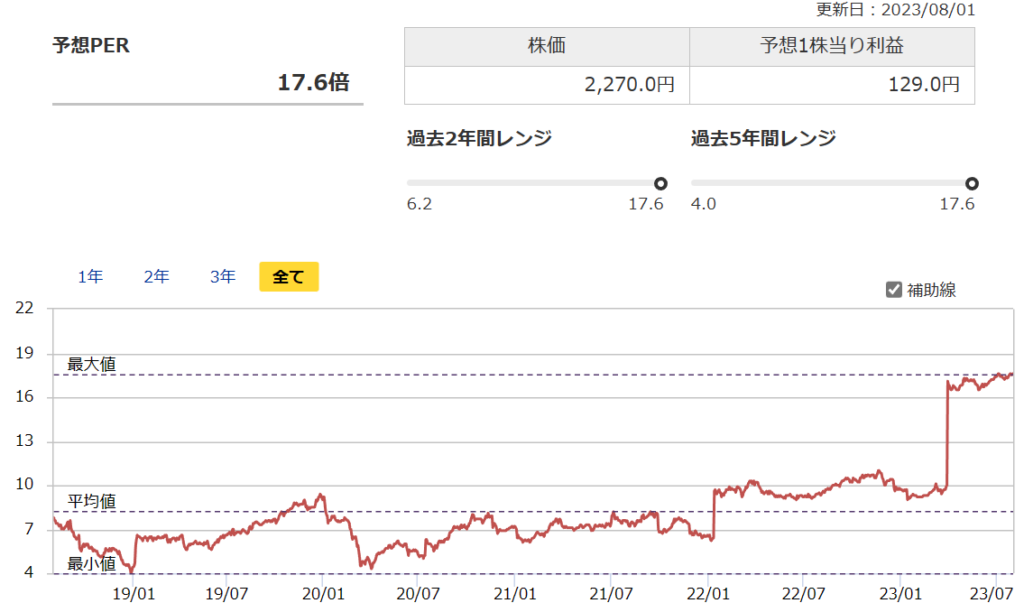Click the 22/01 x-axis label
Image resolution: width=1024 pixels, height=603 pixels.
[708, 594]
